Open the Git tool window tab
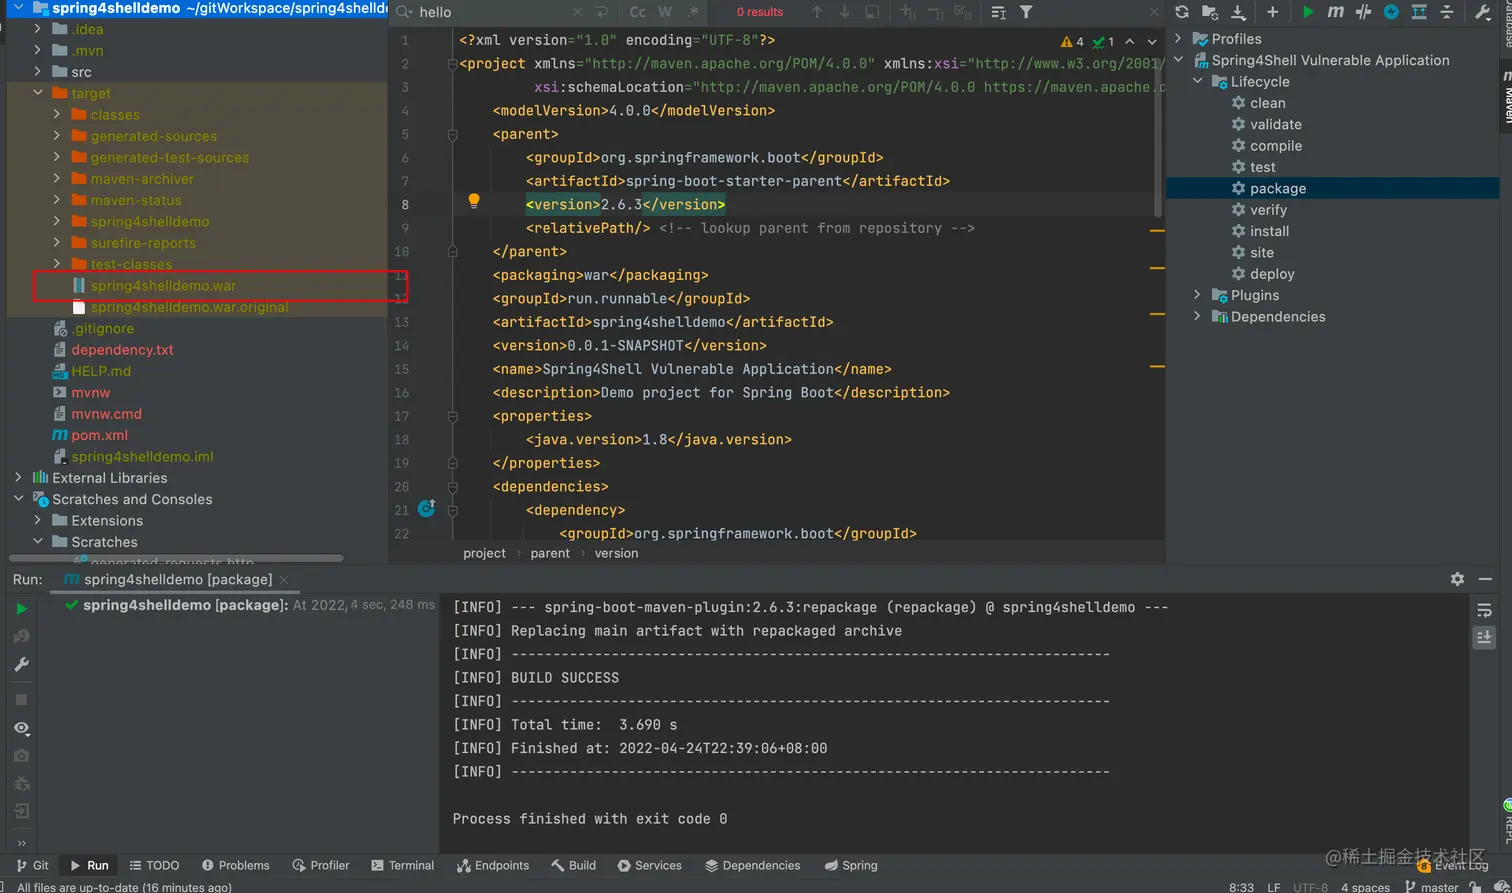The image size is (1512, 893). click(32, 865)
